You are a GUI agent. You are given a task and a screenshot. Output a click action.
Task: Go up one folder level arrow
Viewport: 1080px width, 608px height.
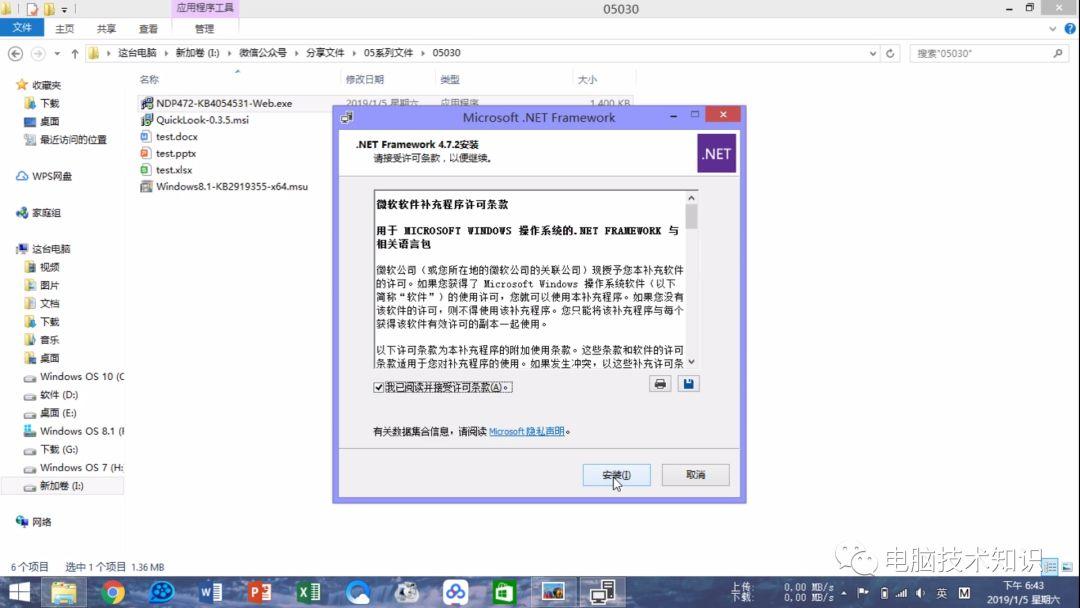click(74, 53)
